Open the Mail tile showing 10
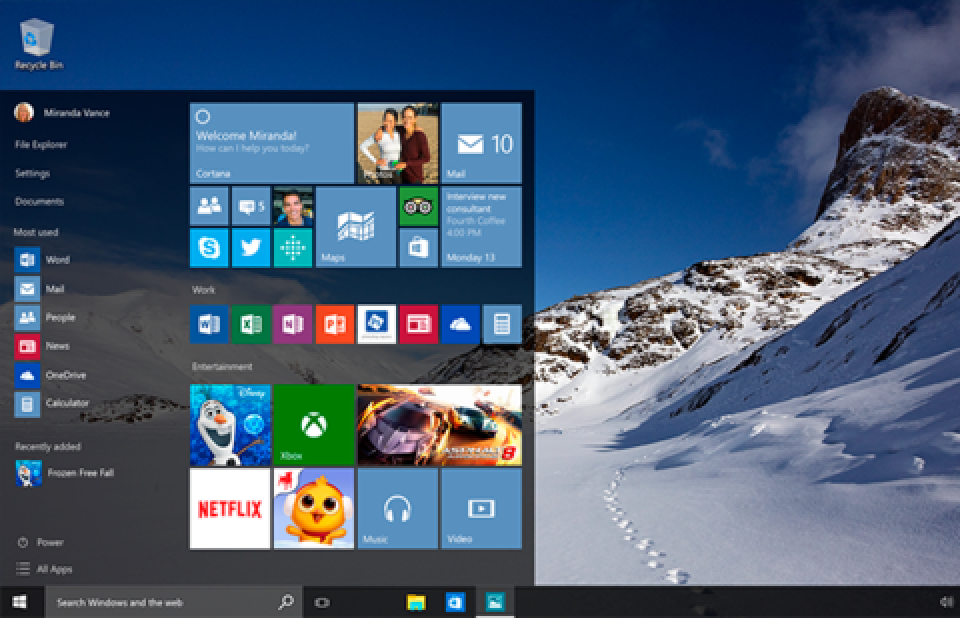 tap(481, 143)
